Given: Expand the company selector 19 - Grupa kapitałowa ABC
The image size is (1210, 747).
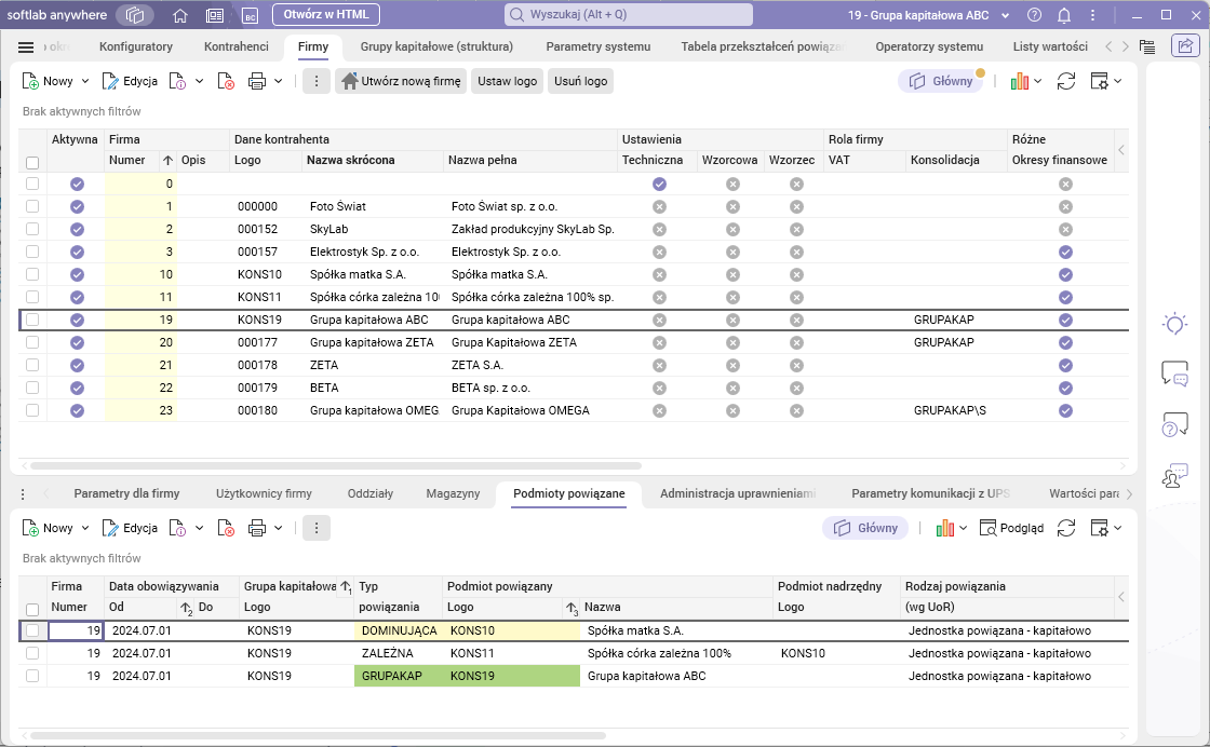Looking at the screenshot, I should (1004, 15).
